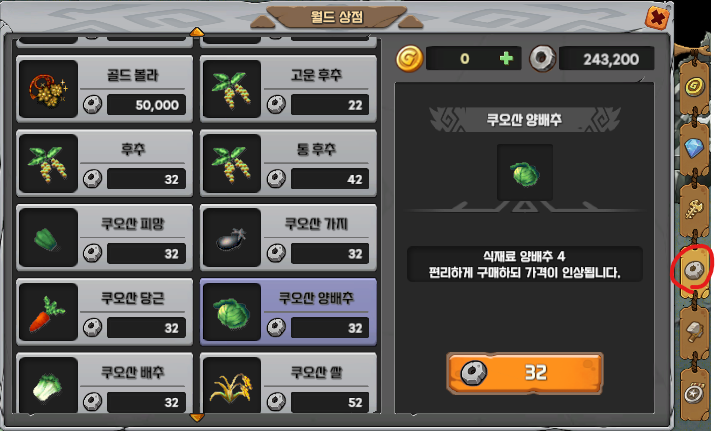Select 쿠오산 피망 green pepper item

point(104,238)
